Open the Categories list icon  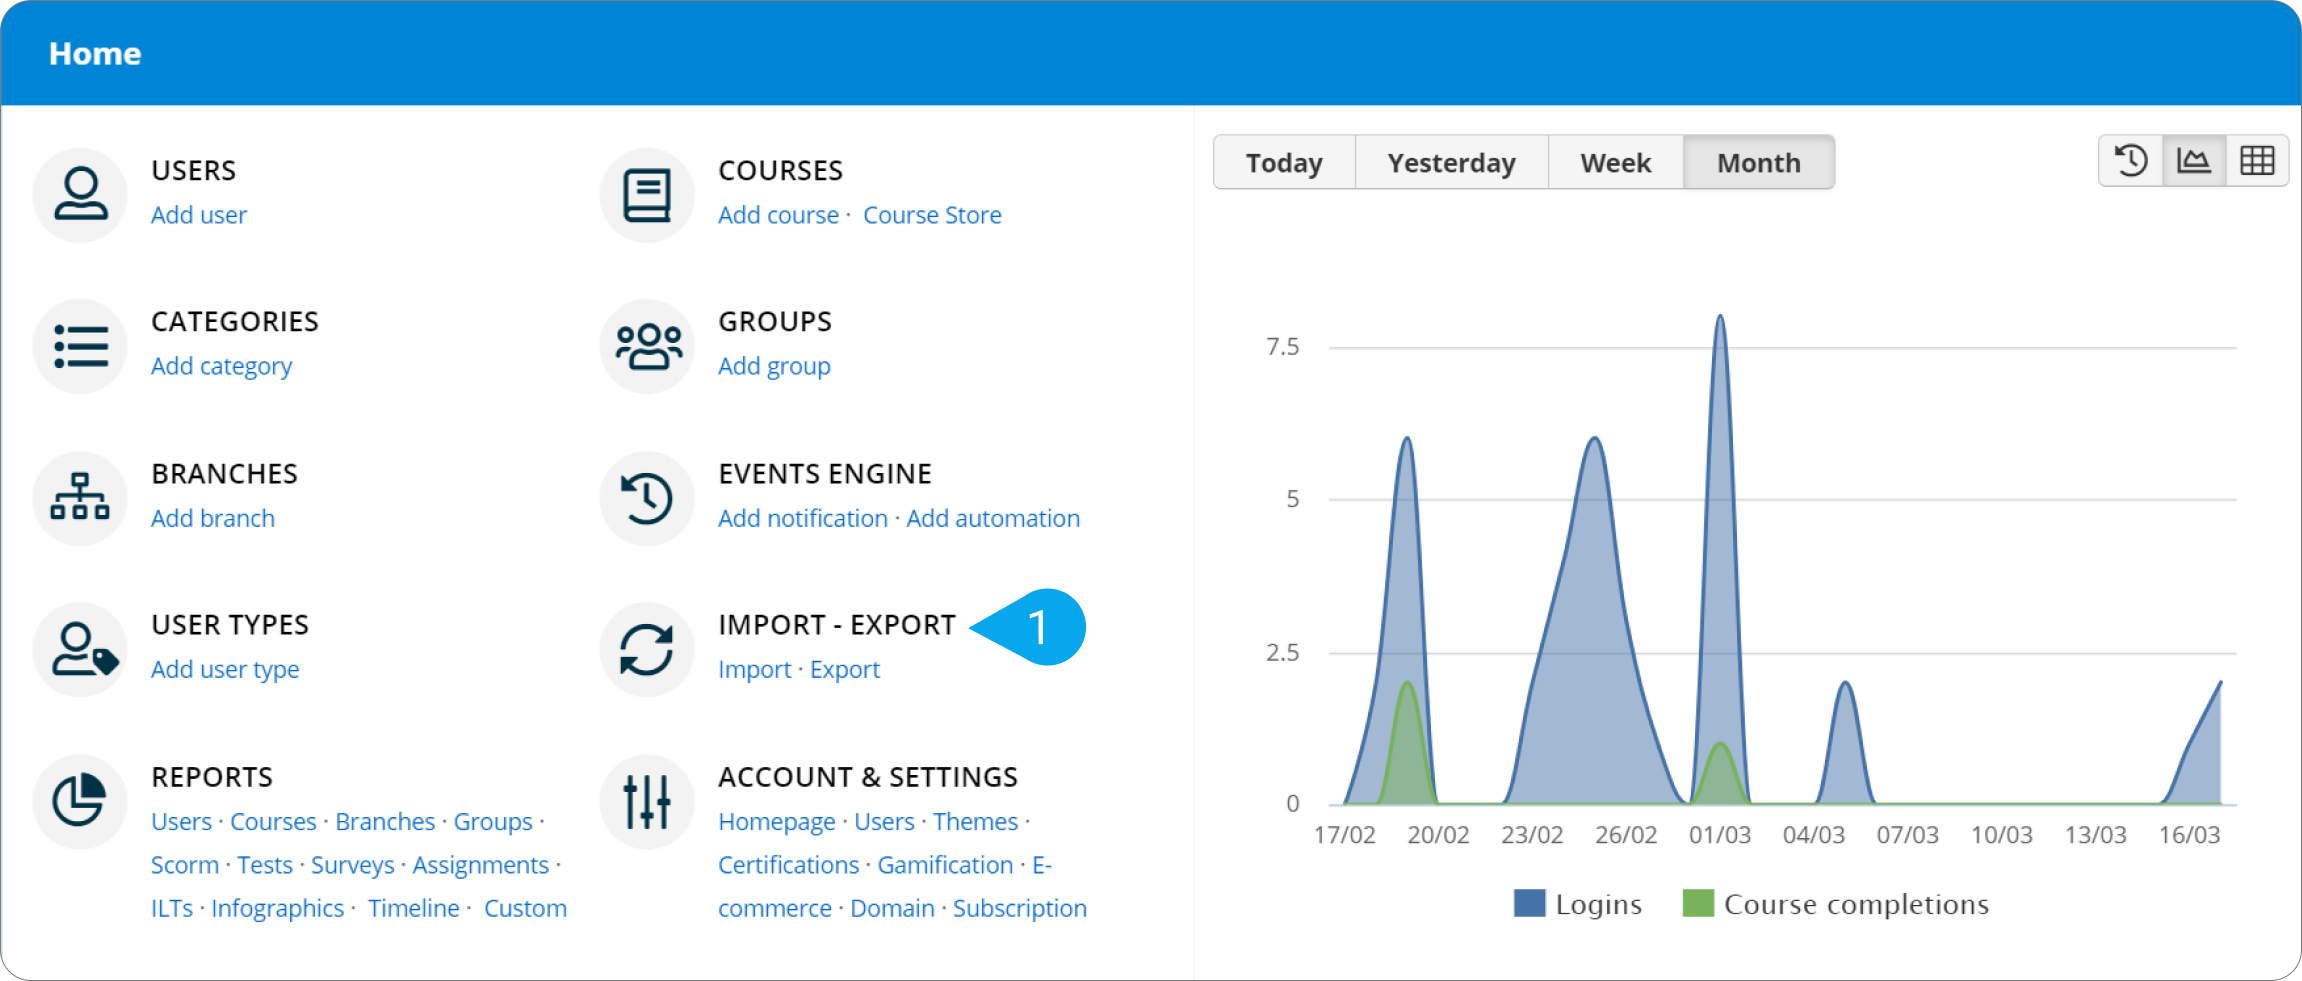(80, 346)
